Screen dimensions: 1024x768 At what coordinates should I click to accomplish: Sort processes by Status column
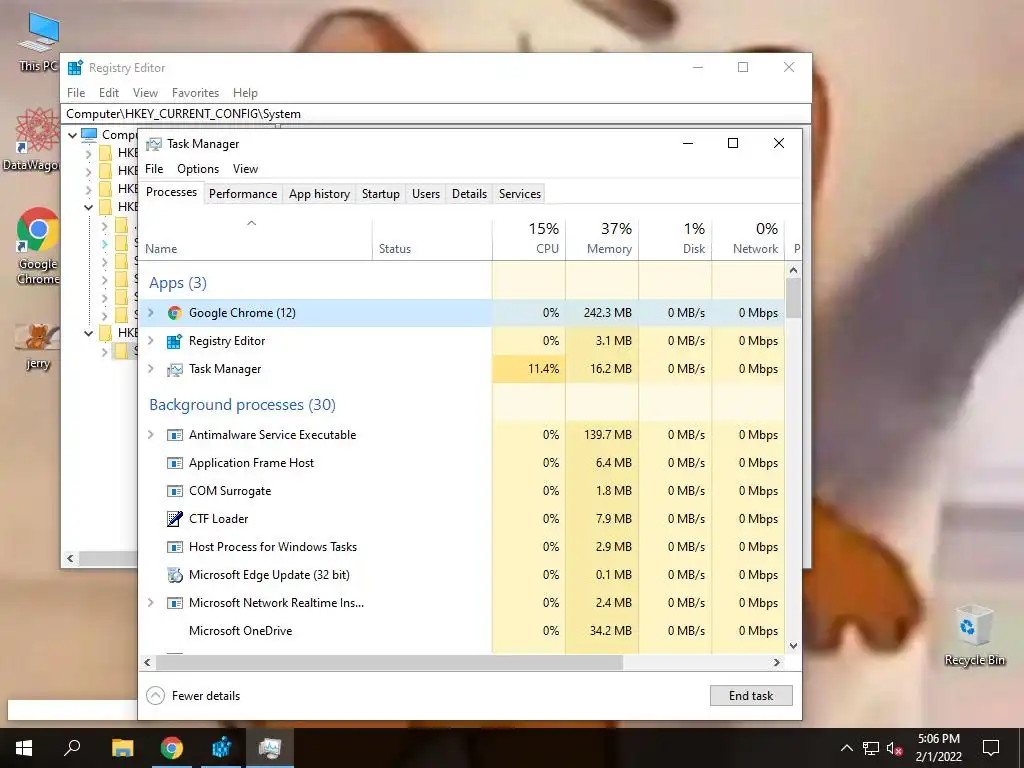coord(432,238)
